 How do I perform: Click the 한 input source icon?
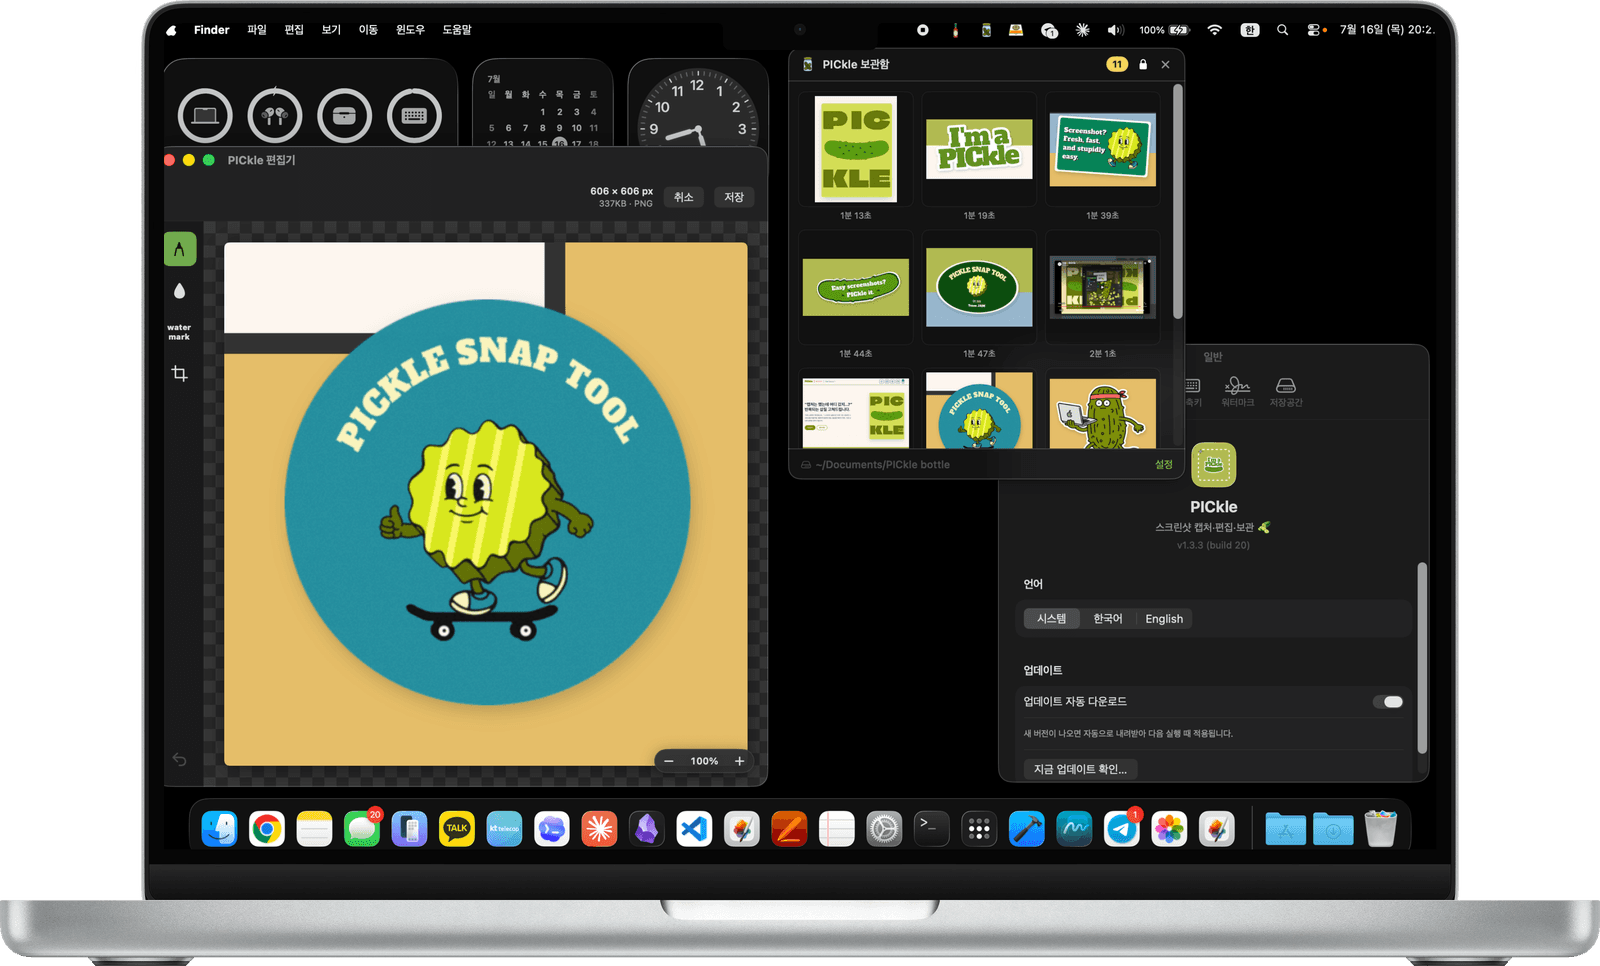click(1250, 30)
